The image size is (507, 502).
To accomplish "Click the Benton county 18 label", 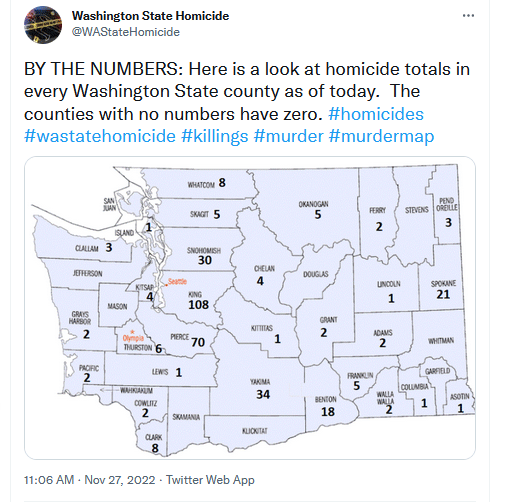I will point(328,412).
